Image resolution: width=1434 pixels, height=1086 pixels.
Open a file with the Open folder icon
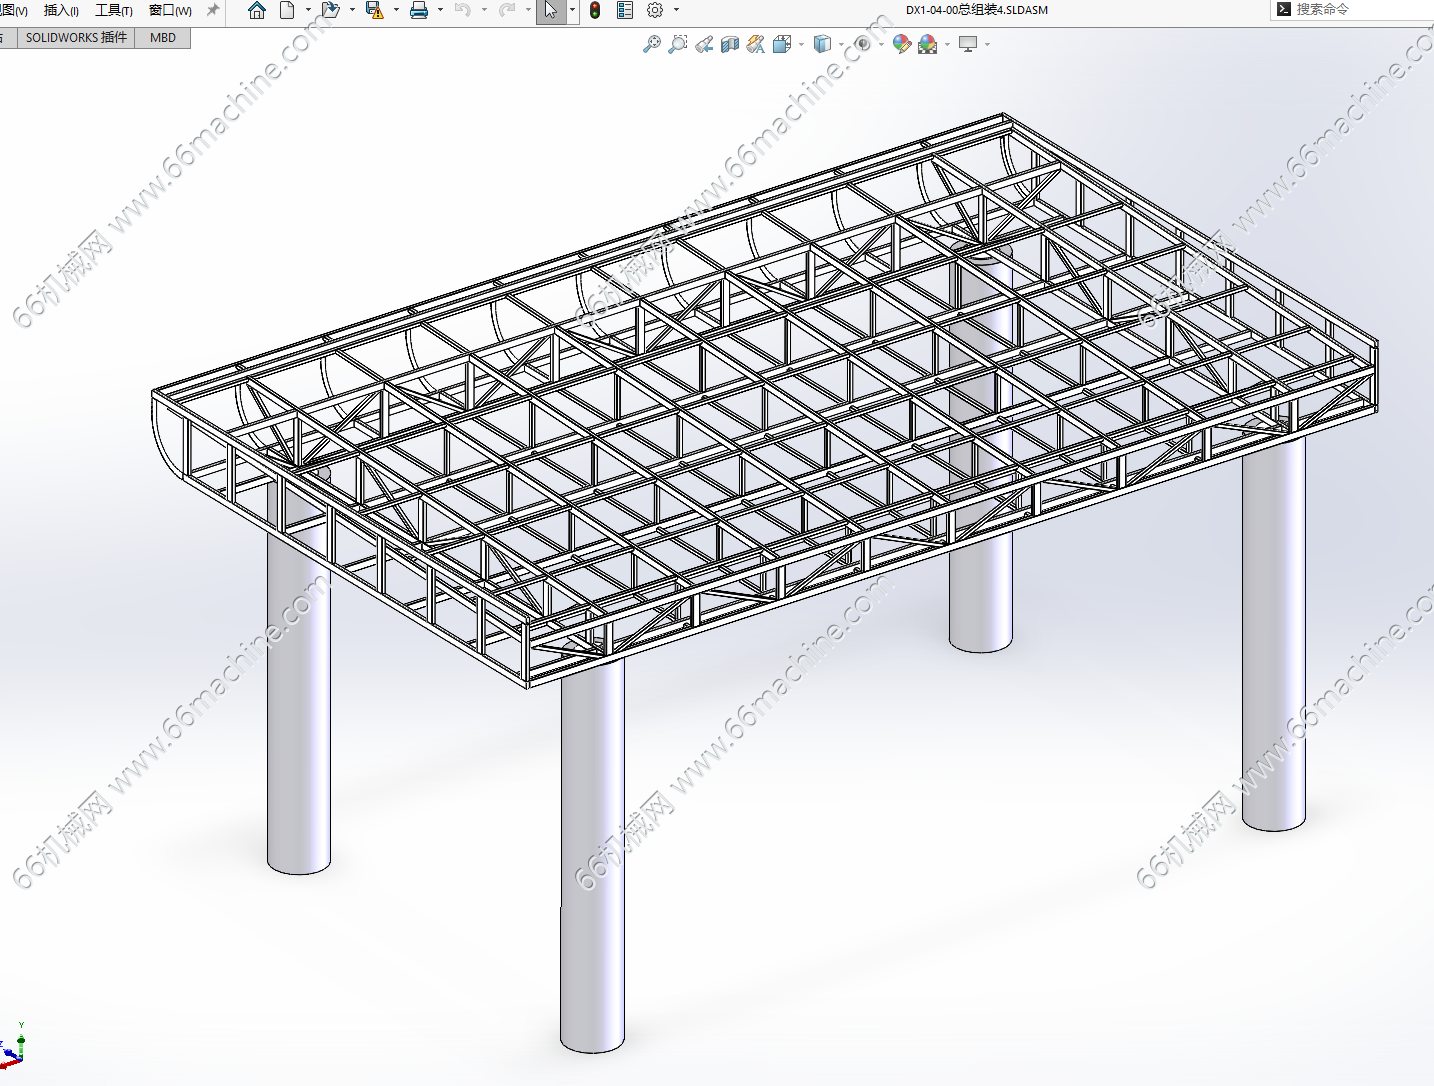click(330, 10)
